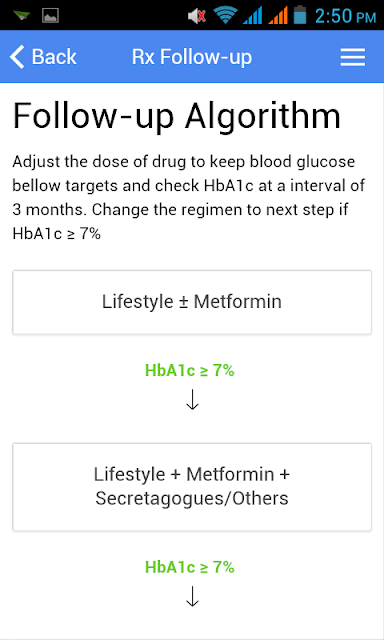Tap the paper plane notification icon
The width and height of the screenshot is (384, 640).
click(x=21, y=16)
